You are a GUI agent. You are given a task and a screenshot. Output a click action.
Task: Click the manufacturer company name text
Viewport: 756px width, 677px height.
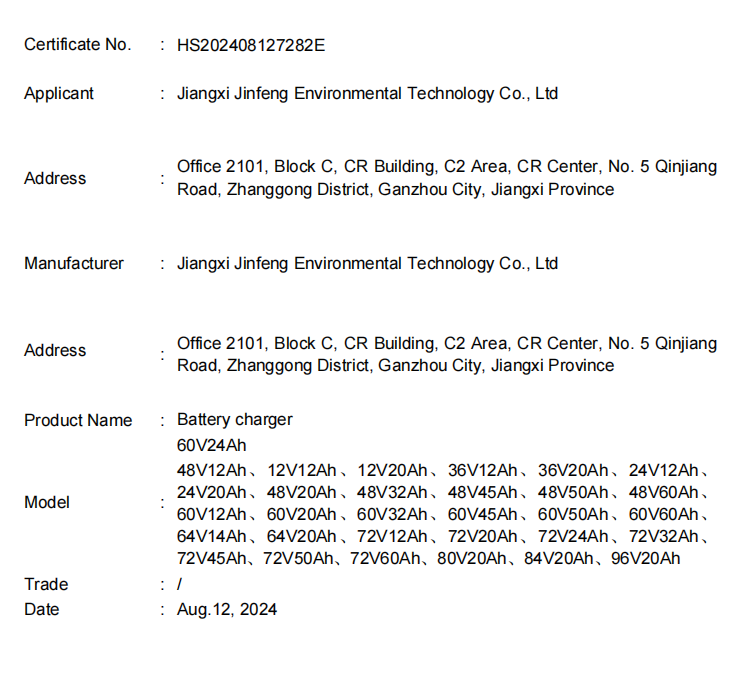367,264
